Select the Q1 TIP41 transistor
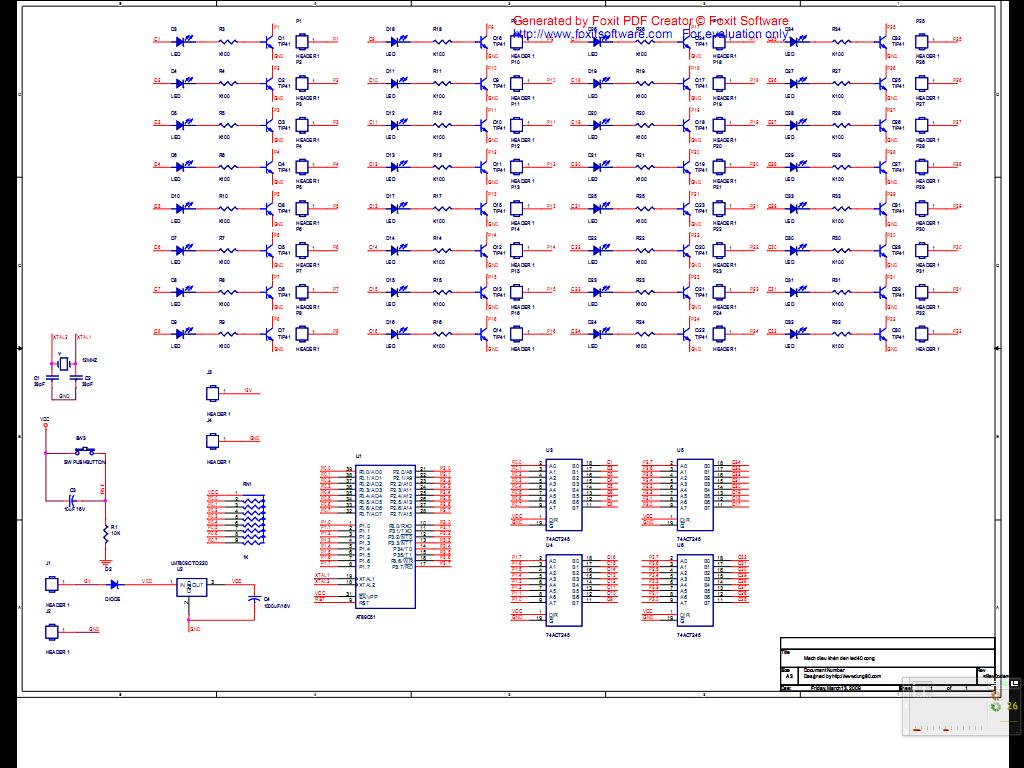 coord(270,42)
